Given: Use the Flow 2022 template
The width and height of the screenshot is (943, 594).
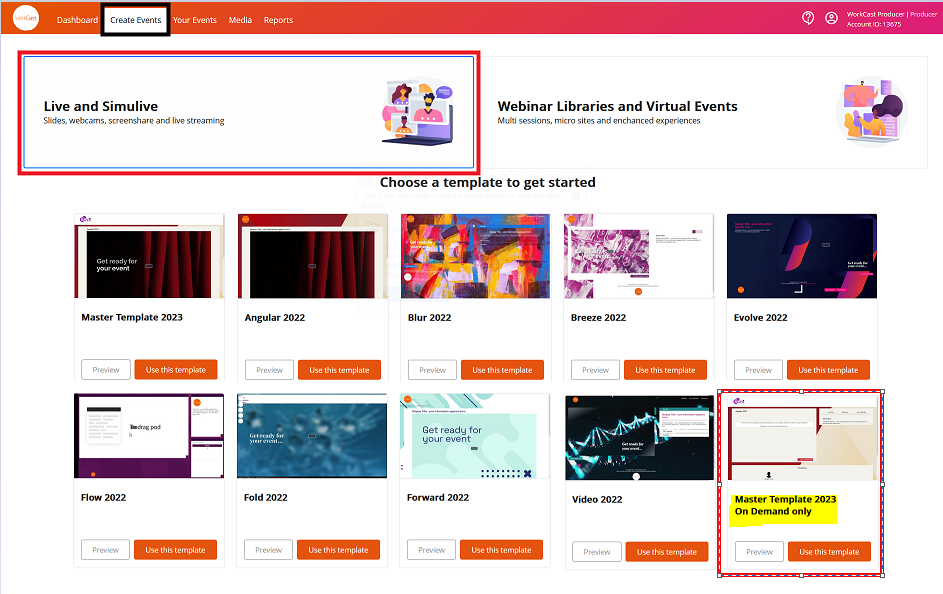Looking at the screenshot, I should pos(175,550).
